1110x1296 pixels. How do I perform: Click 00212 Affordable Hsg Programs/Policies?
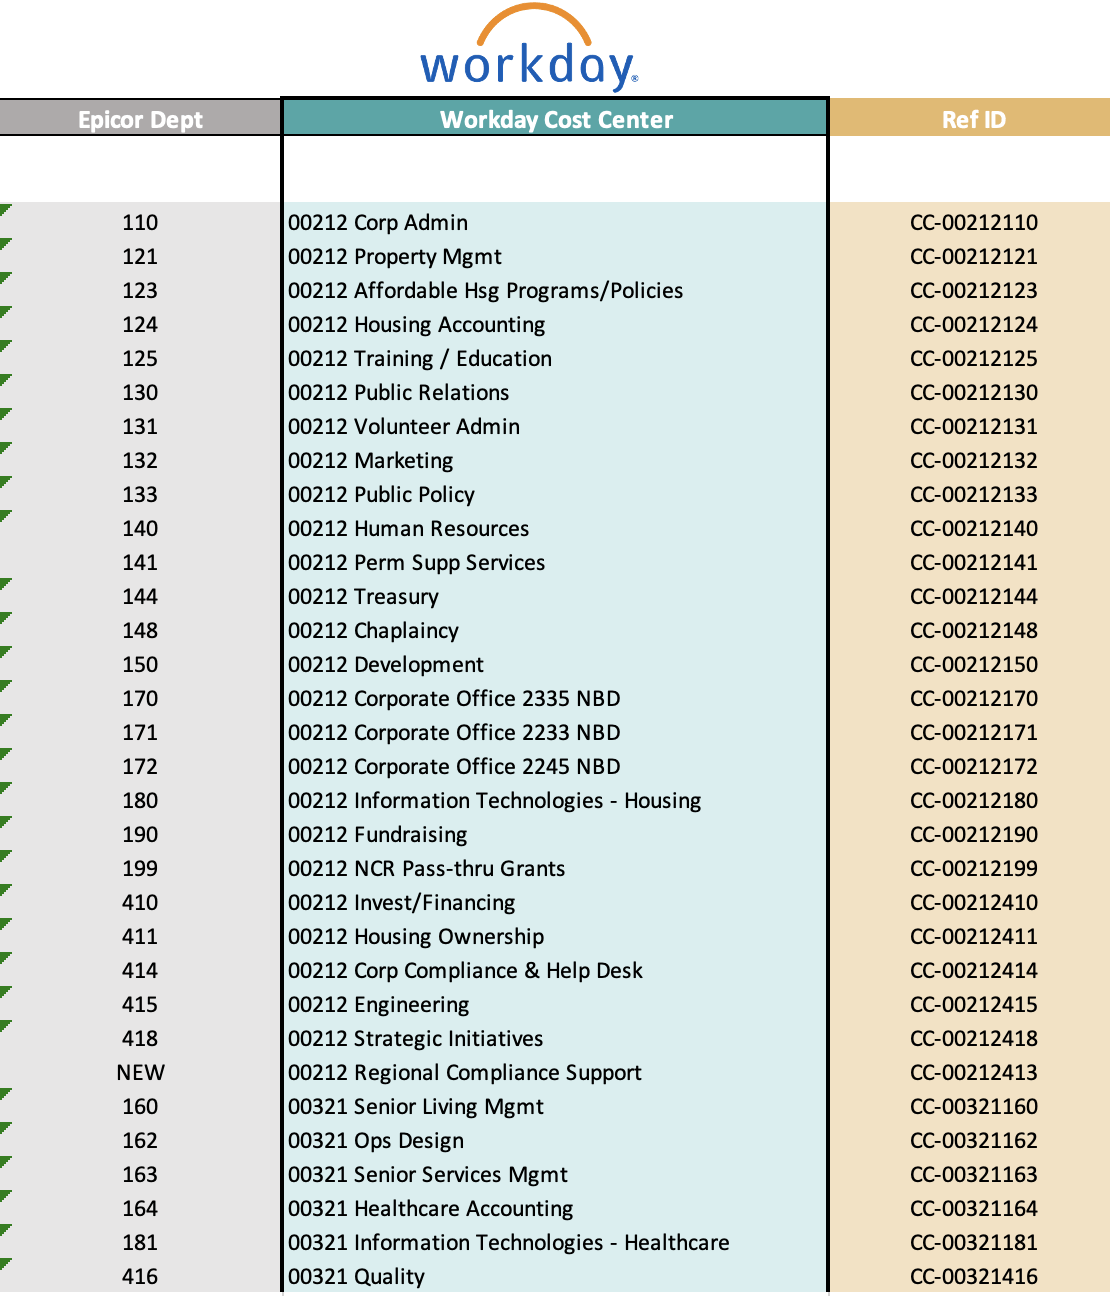(556, 290)
